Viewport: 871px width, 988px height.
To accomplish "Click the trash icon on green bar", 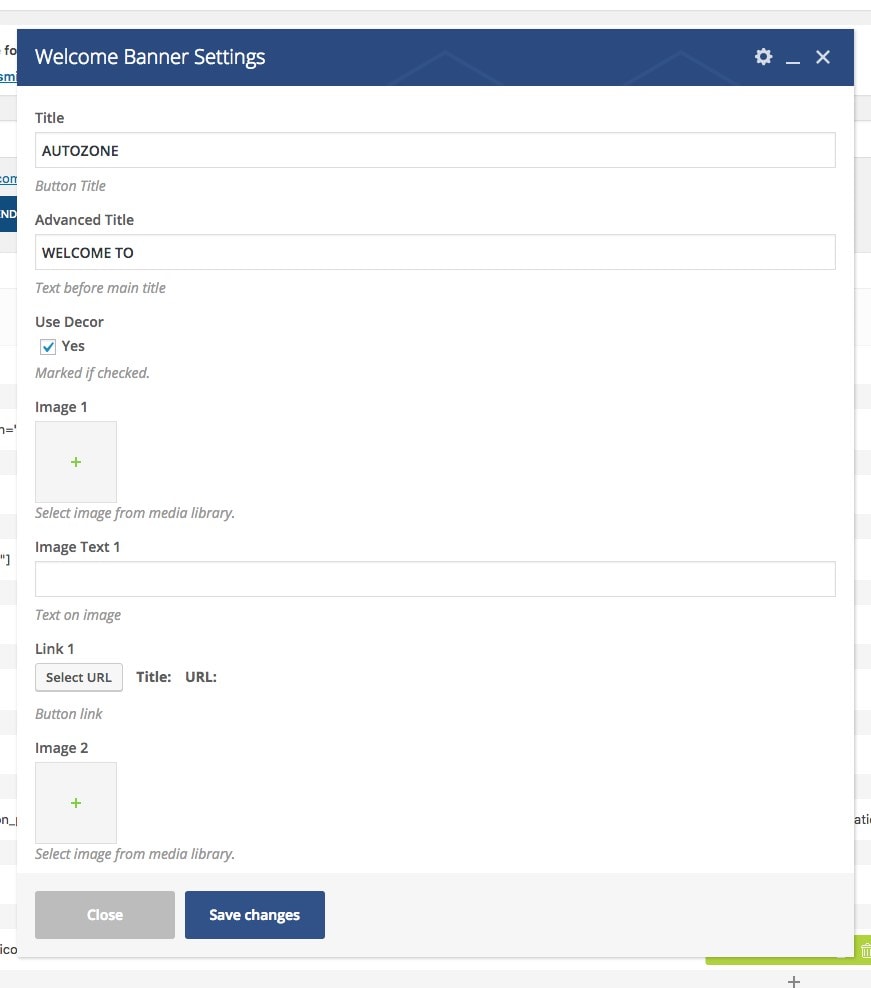I will pos(865,950).
